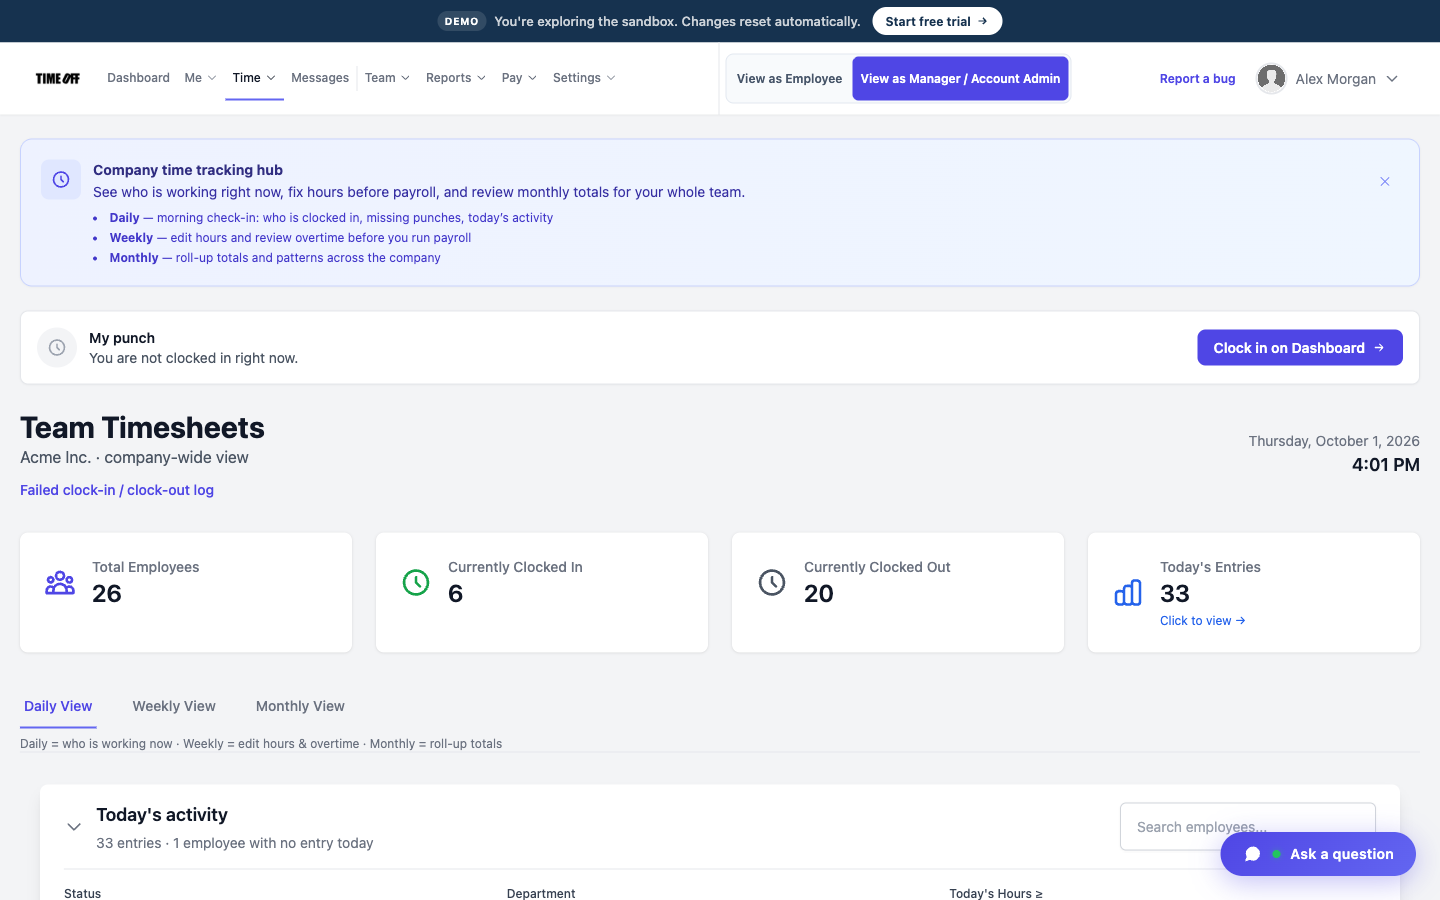Screen dimensions: 1440x900
Task: Click the TIME OFF logo
Action: [58, 78]
